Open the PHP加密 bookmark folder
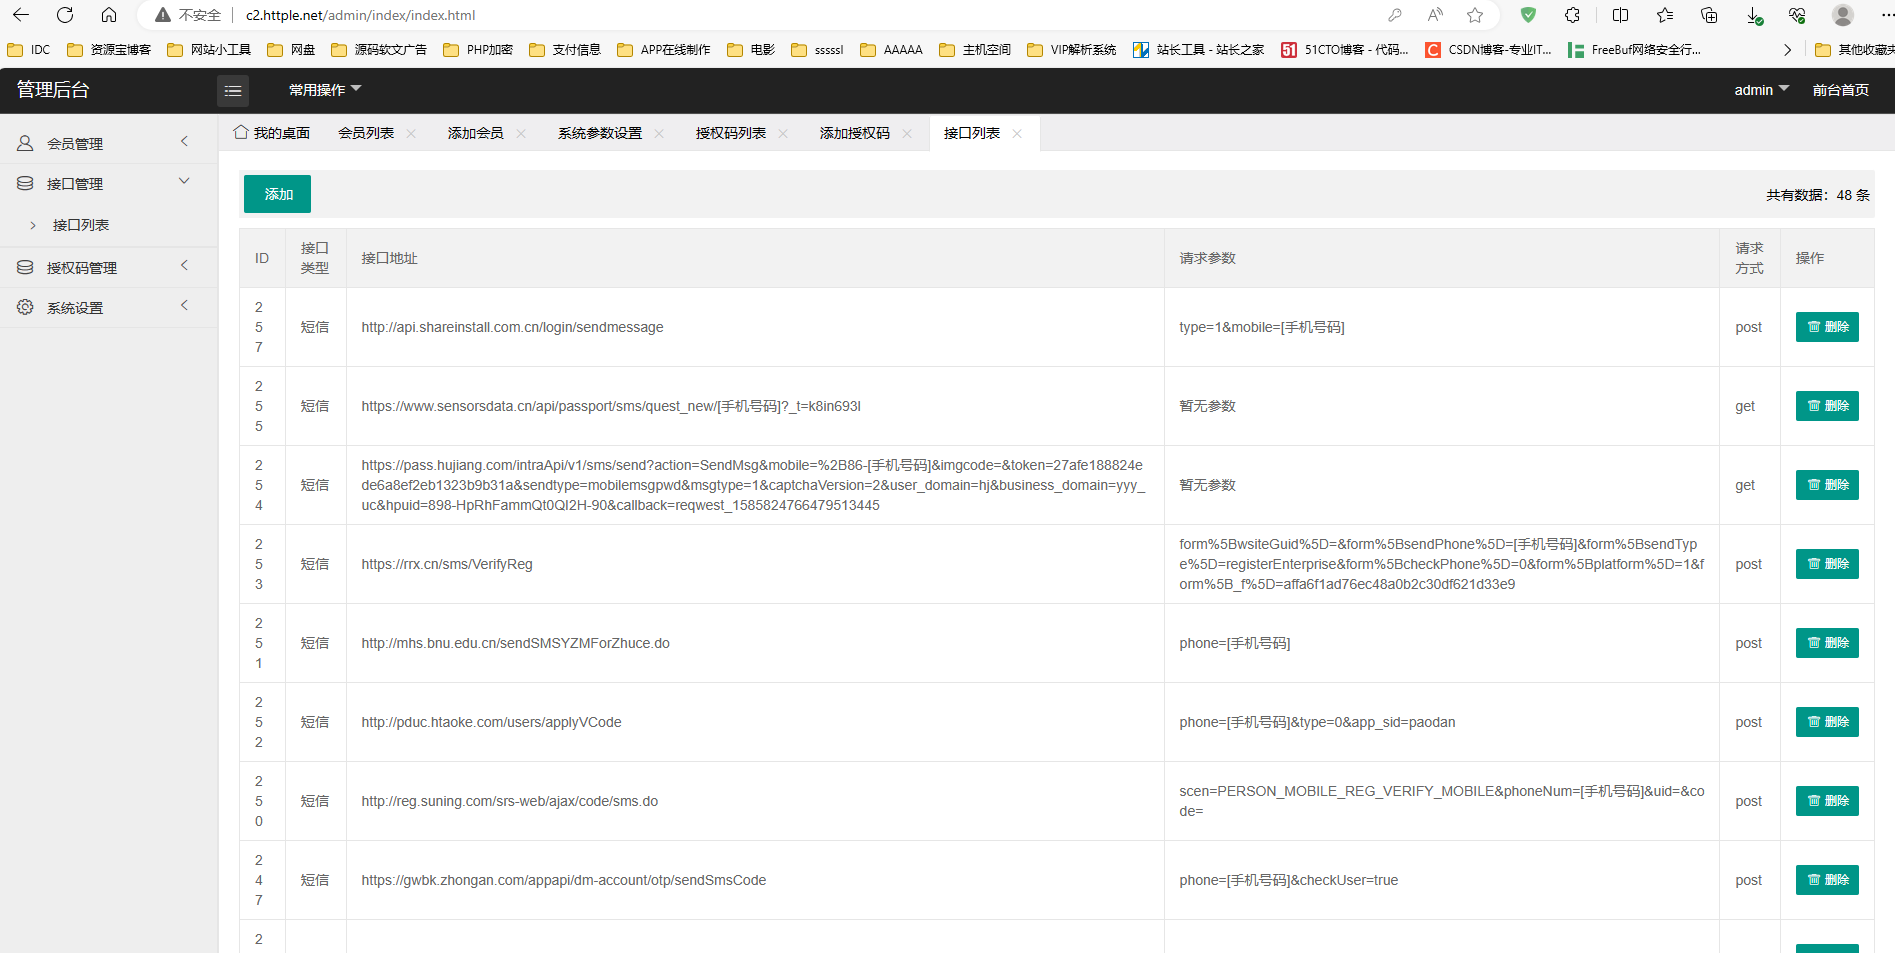 pyautogui.click(x=478, y=50)
